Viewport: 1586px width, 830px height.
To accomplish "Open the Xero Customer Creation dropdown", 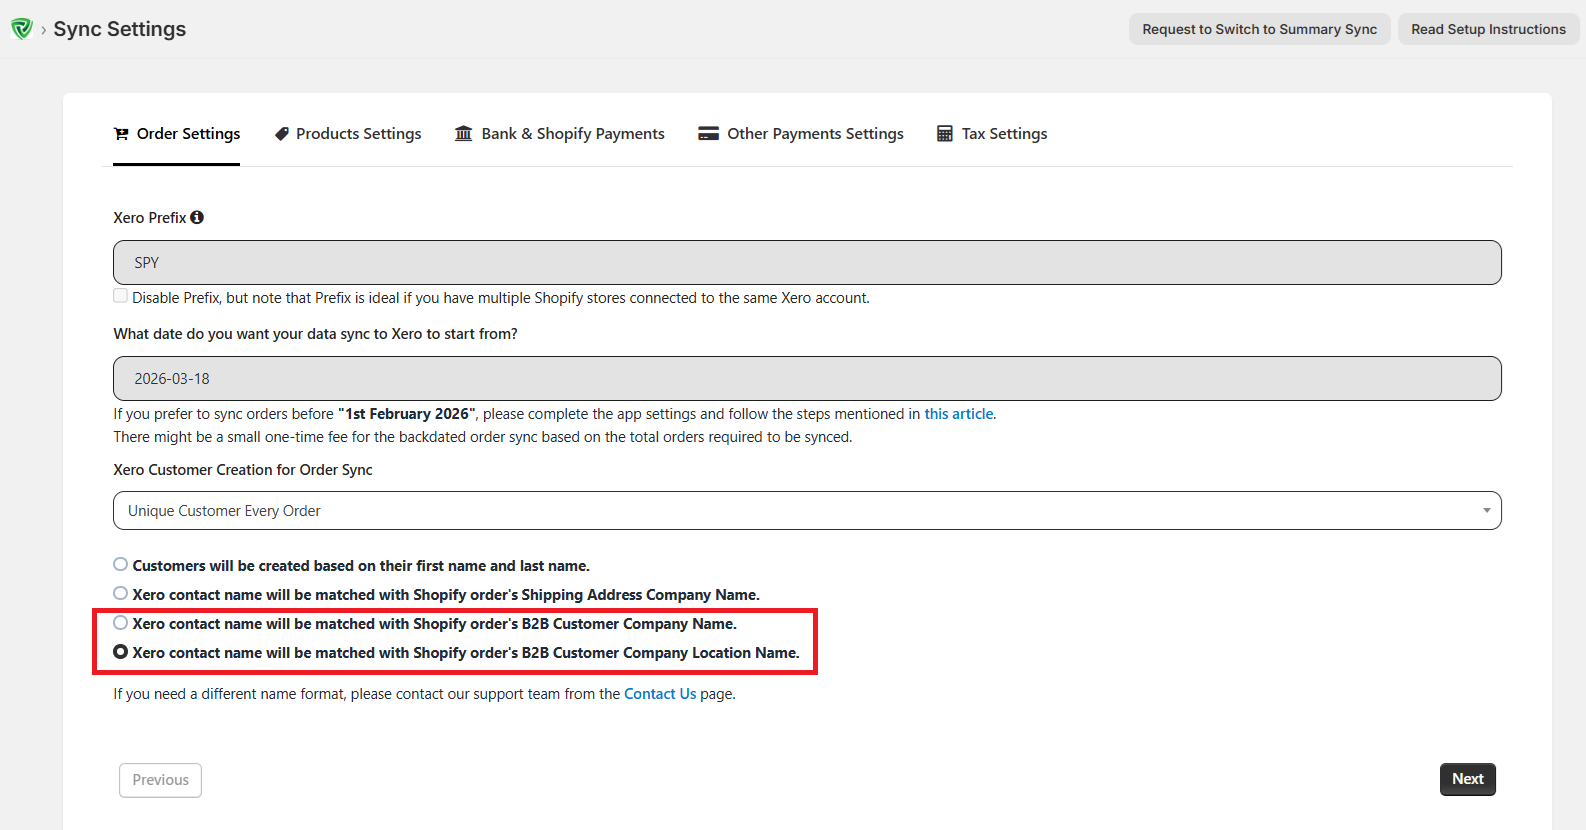I will click(807, 511).
